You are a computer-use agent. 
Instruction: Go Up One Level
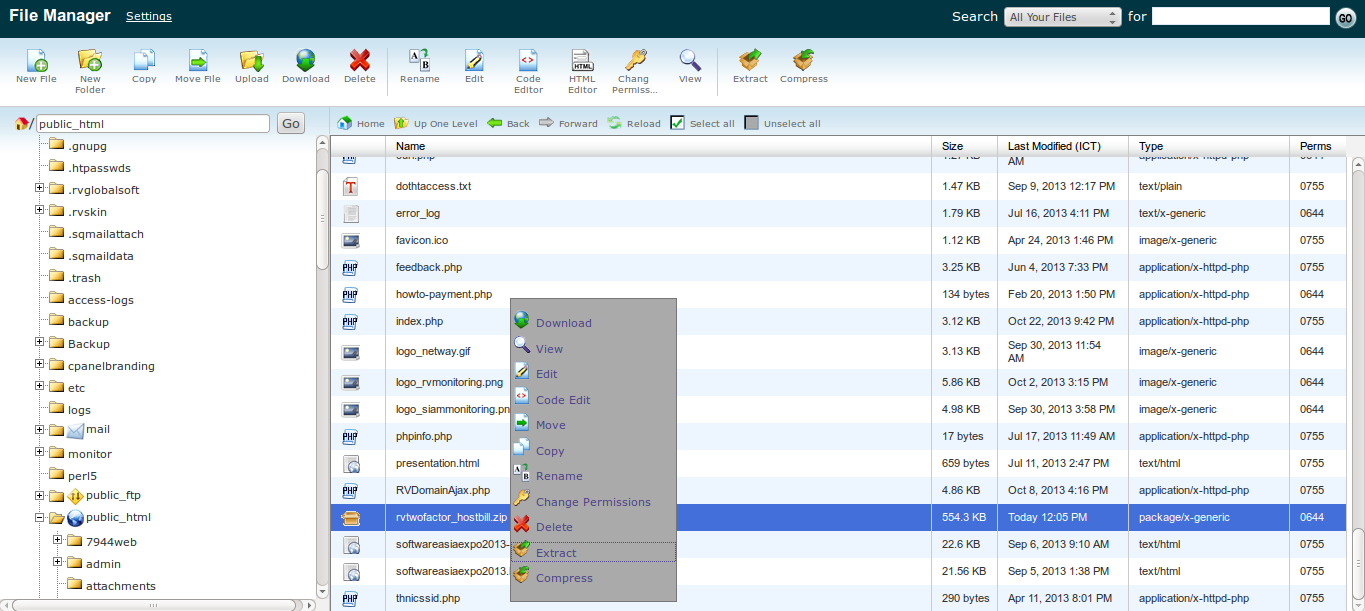(x=435, y=123)
